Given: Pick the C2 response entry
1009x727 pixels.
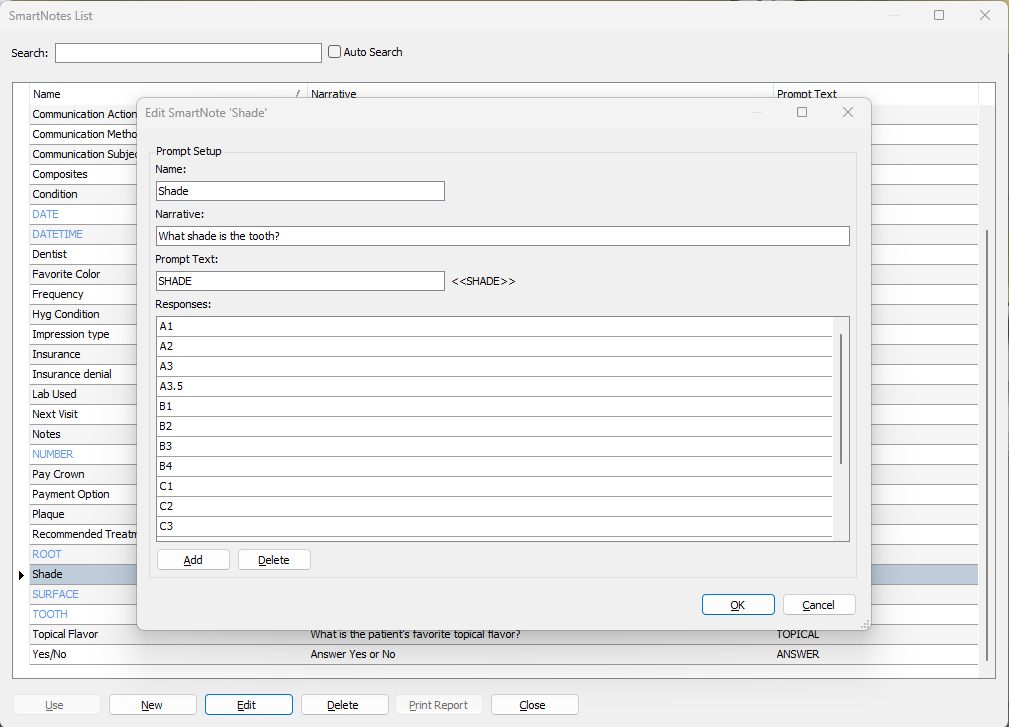Looking at the screenshot, I should [x=495, y=506].
